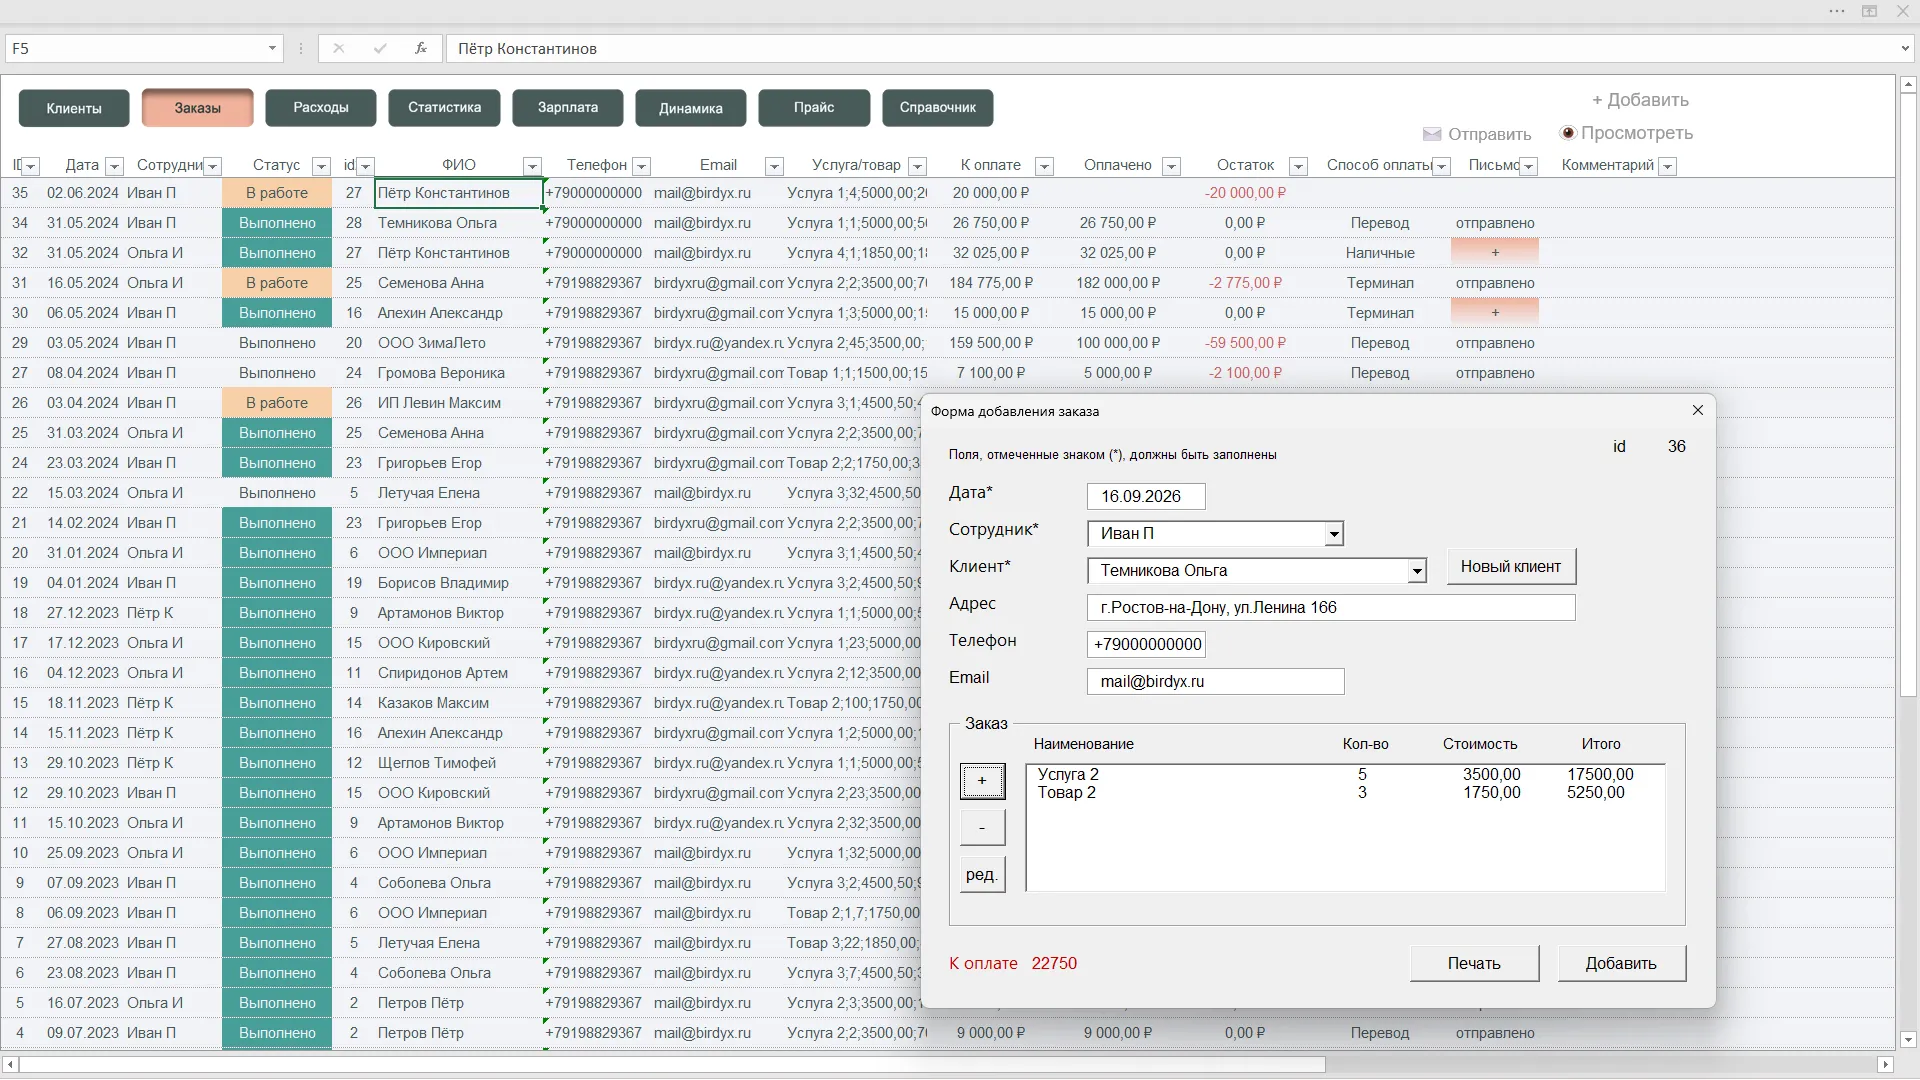Click the horizontal scroll left arrow
The image size is (1920, 1080).
pyautogui.click(x=10, y=1065)
